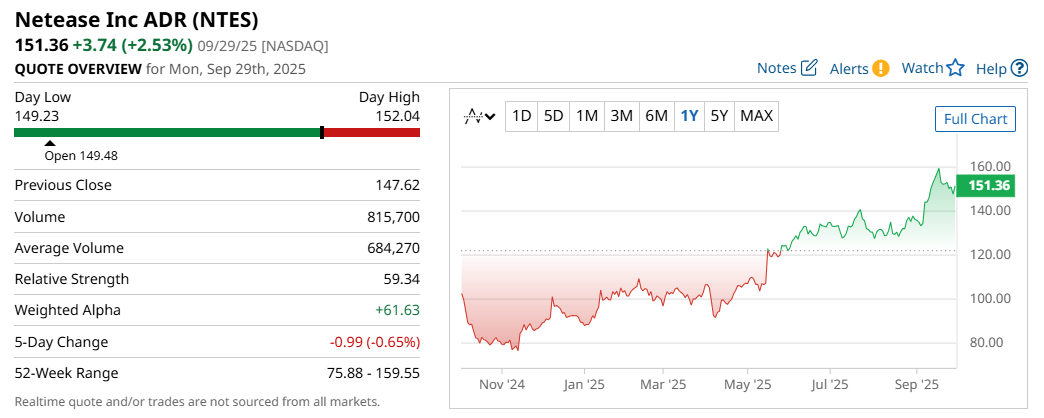Click the Netease Inc ADR (NTES) title
Viewport: 1044px width, 418px height.
tap(136, 20)
